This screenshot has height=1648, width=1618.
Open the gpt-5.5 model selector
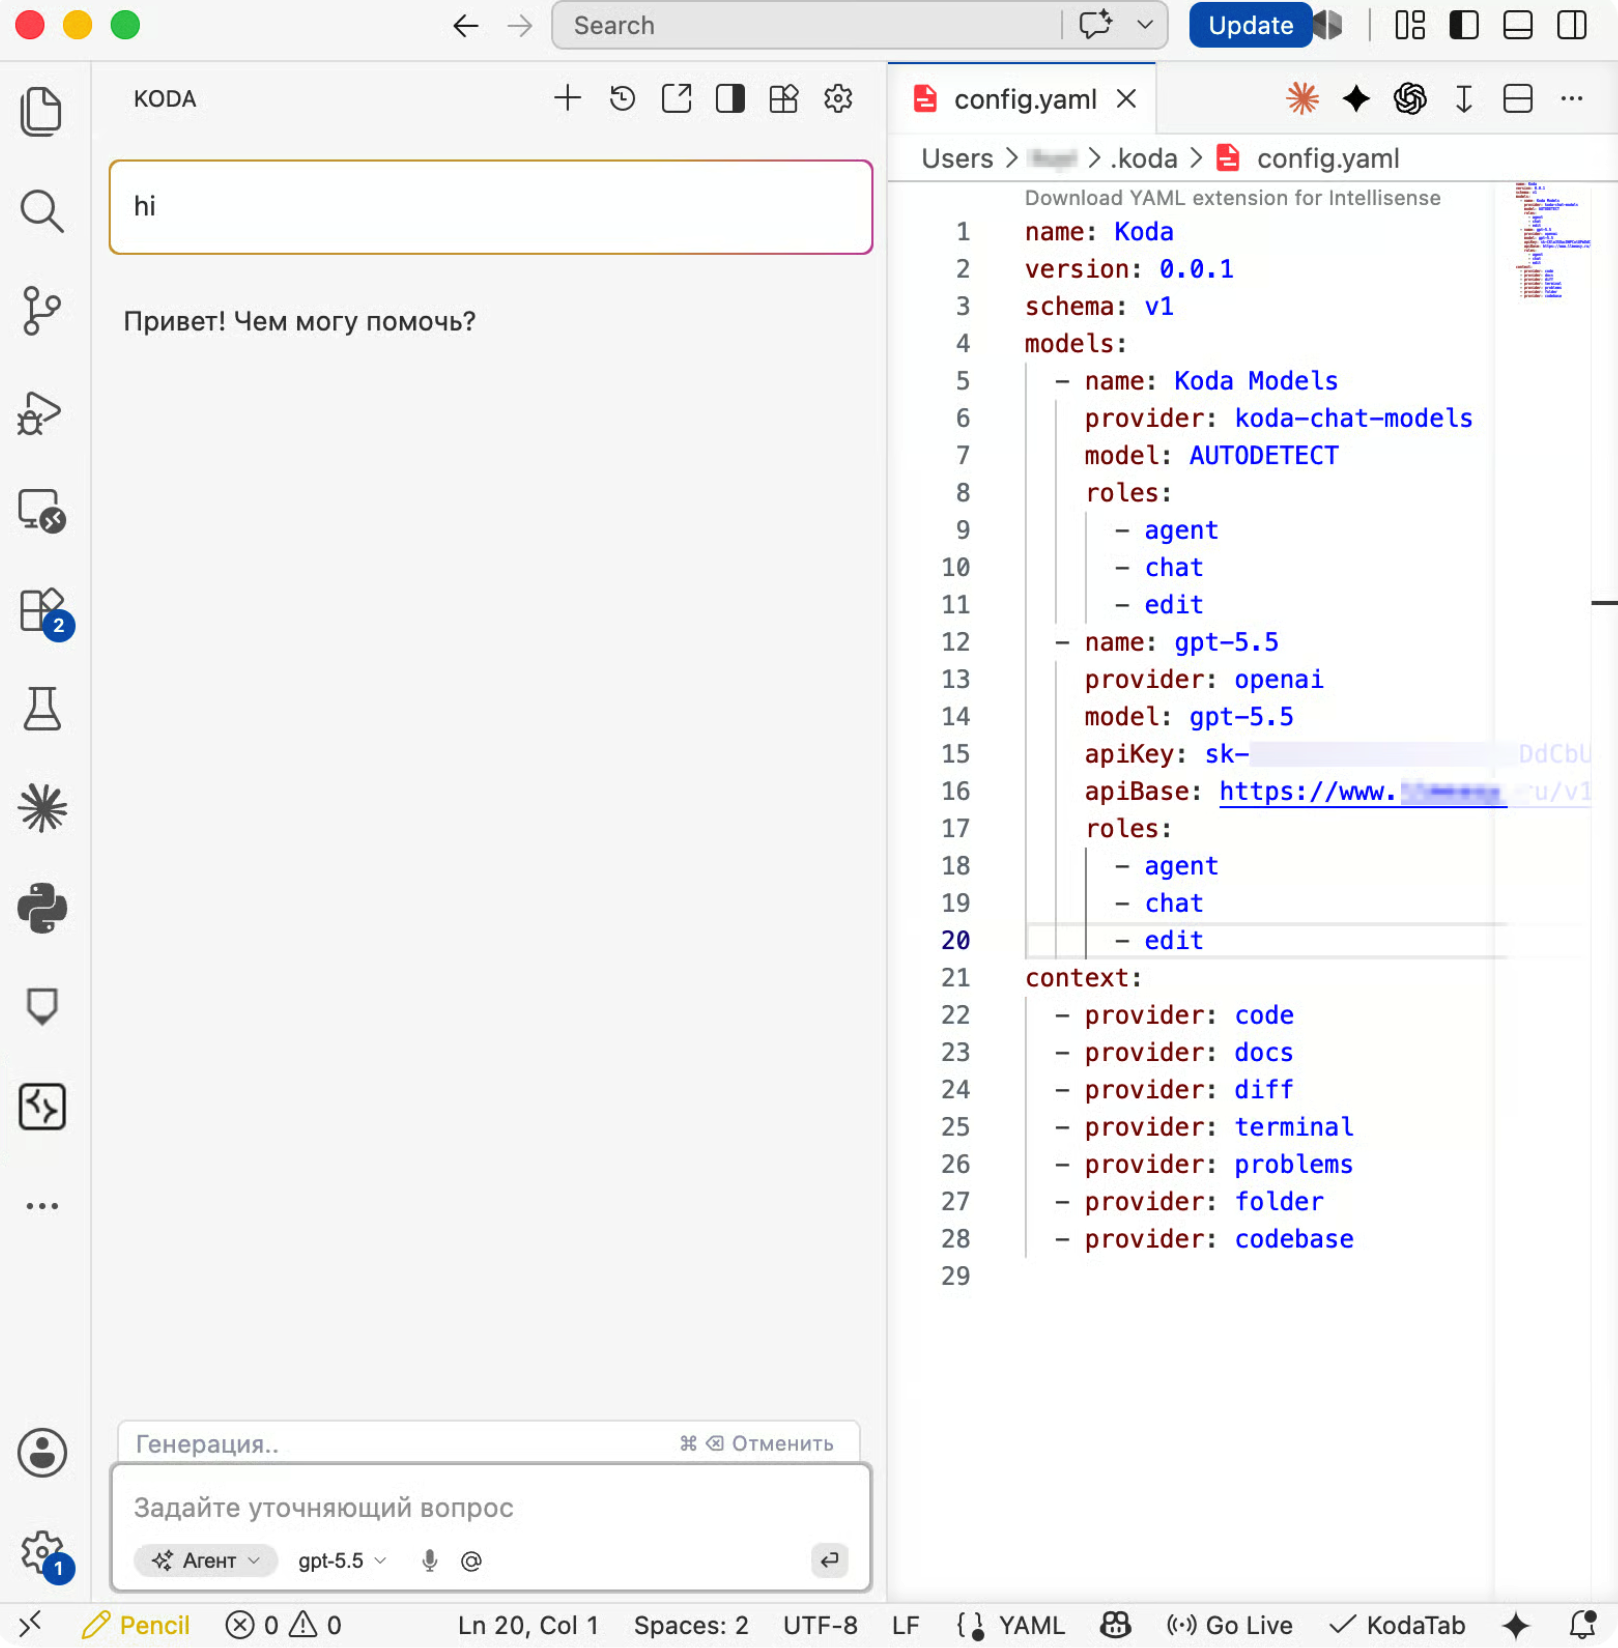pyautogui.click(x=341, y=1561)
